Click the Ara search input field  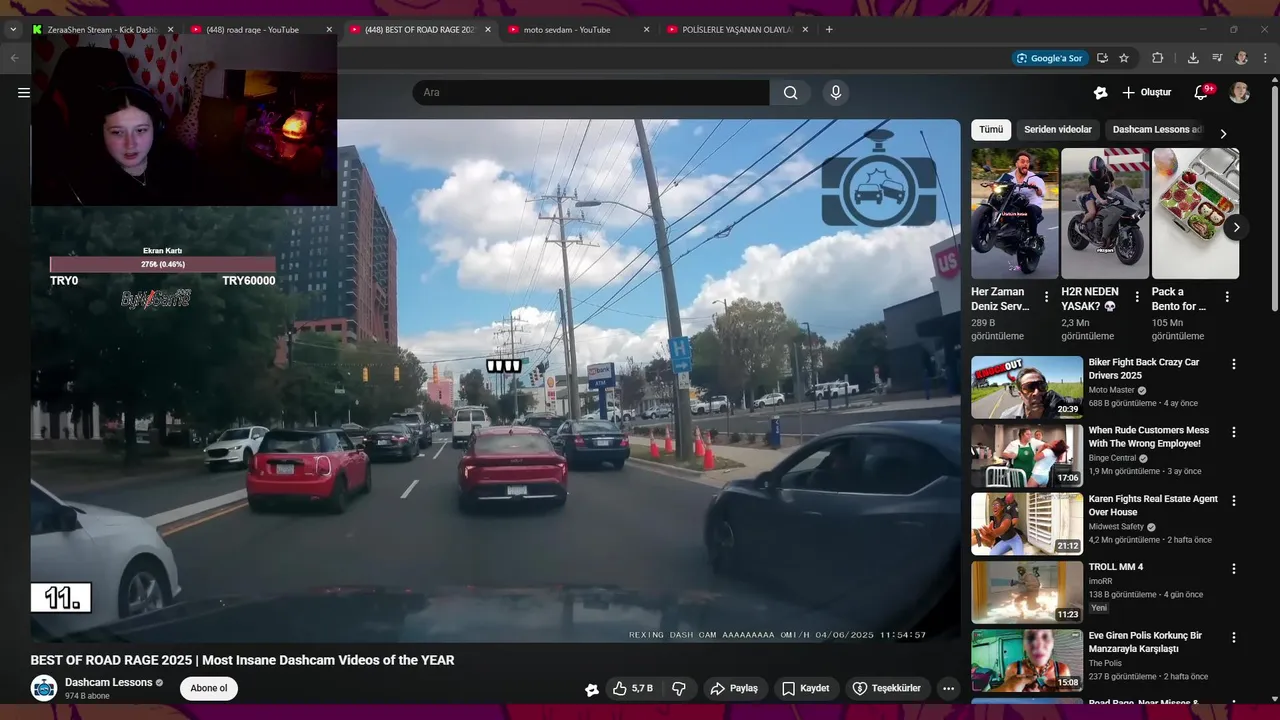point(591,93)
